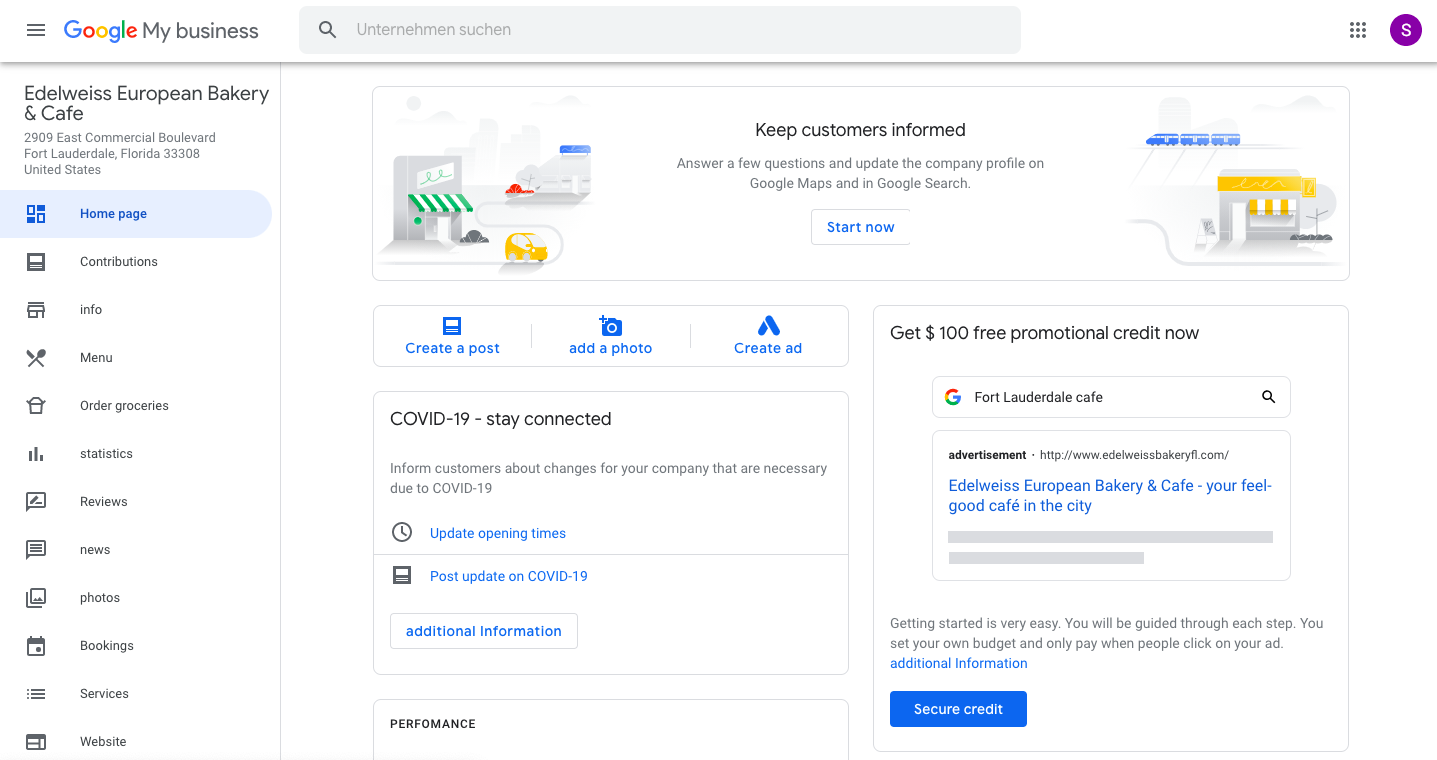Open the Google apps grid
This screenshot has height=760, width=1437.
point(1357,30)
